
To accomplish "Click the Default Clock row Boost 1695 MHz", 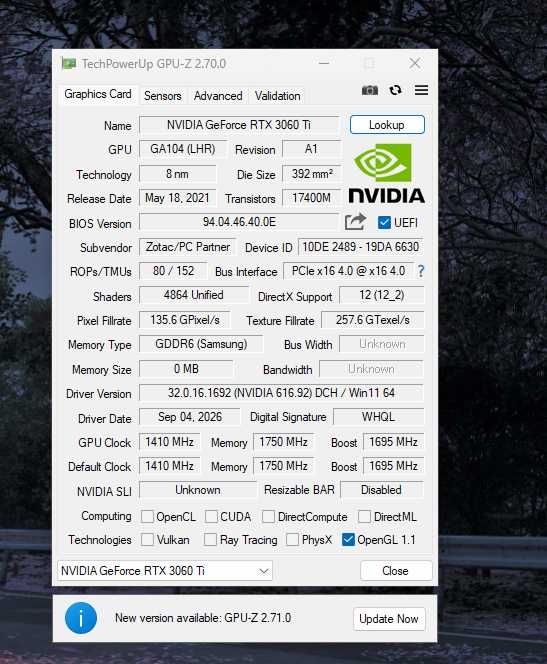I will [x=393, y=466].
